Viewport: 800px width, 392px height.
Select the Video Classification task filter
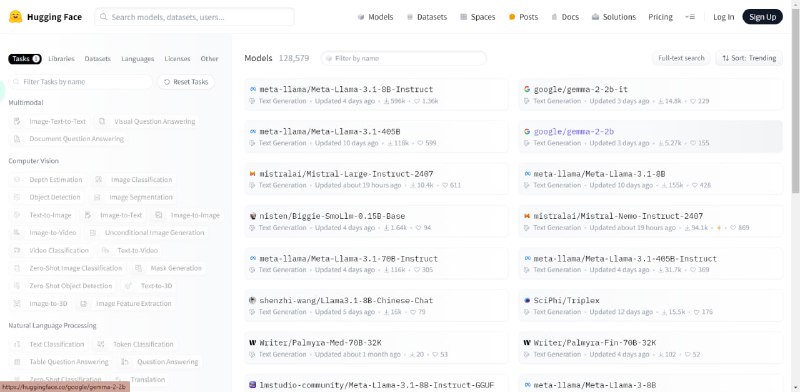[51, 251]
